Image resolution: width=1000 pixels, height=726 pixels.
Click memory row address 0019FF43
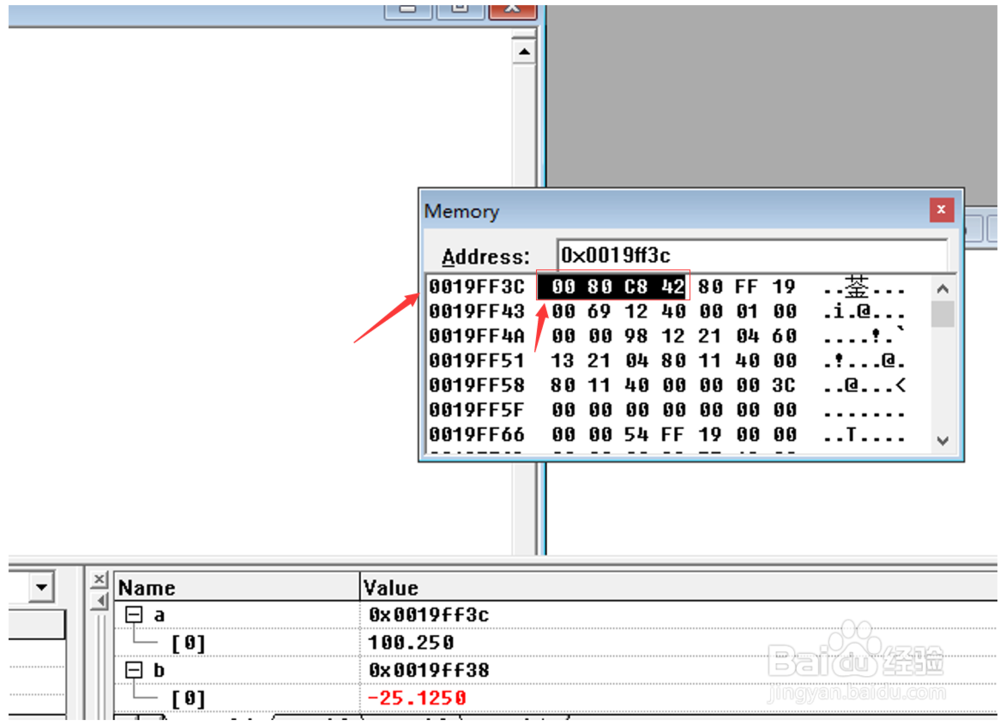(476, 311)
